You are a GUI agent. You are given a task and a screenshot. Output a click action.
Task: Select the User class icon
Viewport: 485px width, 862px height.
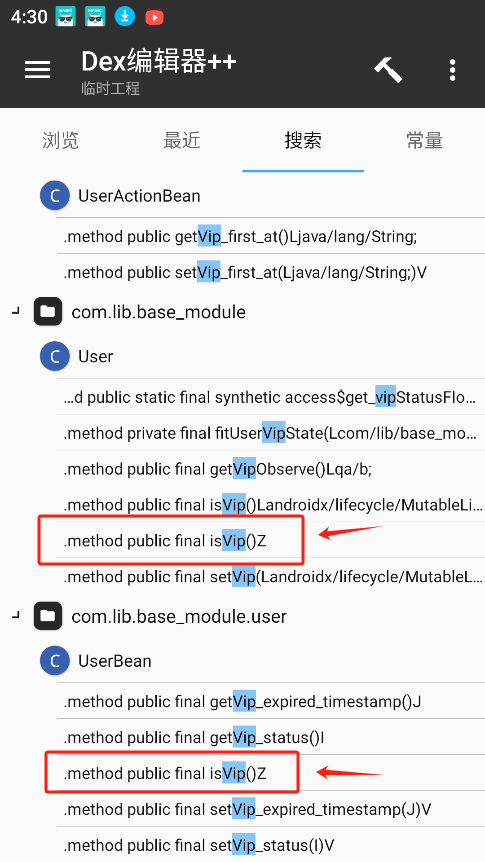[x=55, y=357]
